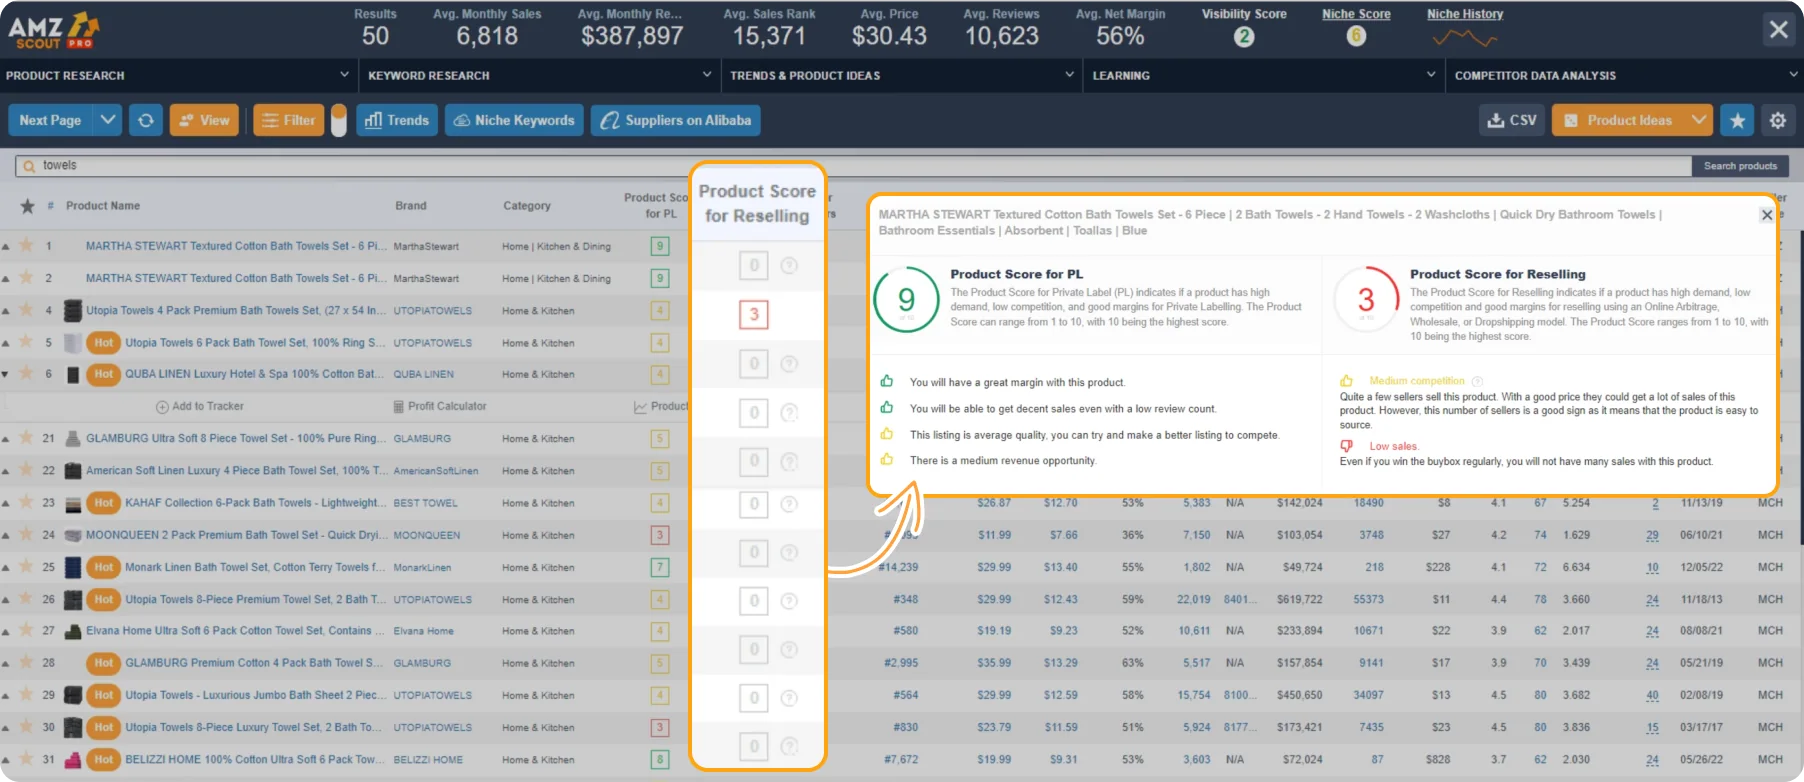Click the towels search input field
Viewport: 1804px width, 782px height.
(x=852, y=166)
